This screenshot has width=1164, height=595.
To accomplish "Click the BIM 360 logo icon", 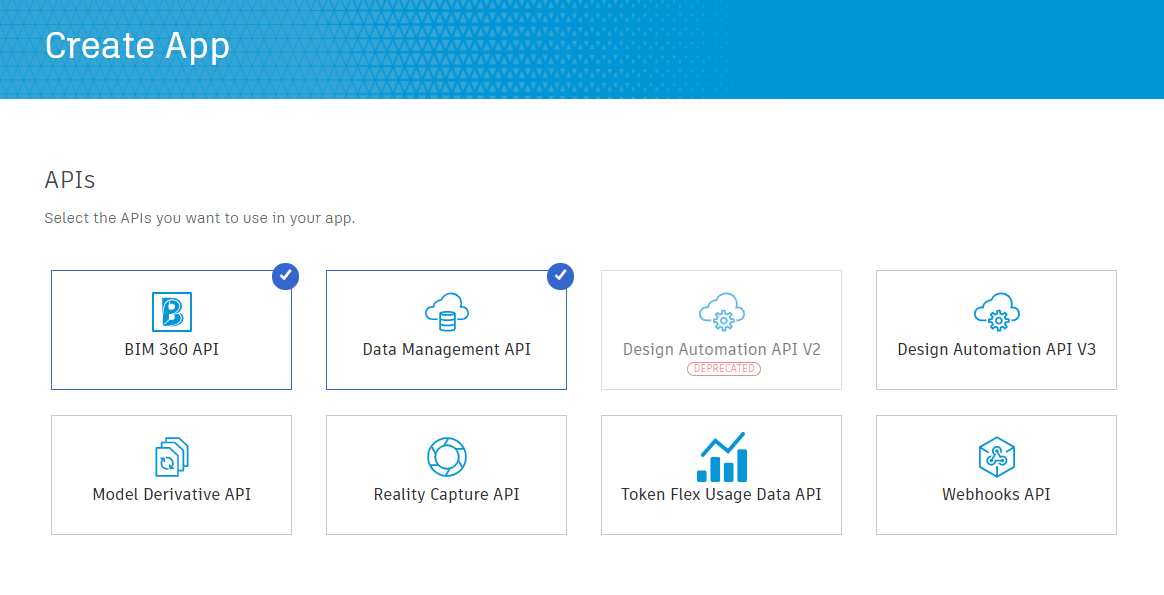I will (171, 311).
